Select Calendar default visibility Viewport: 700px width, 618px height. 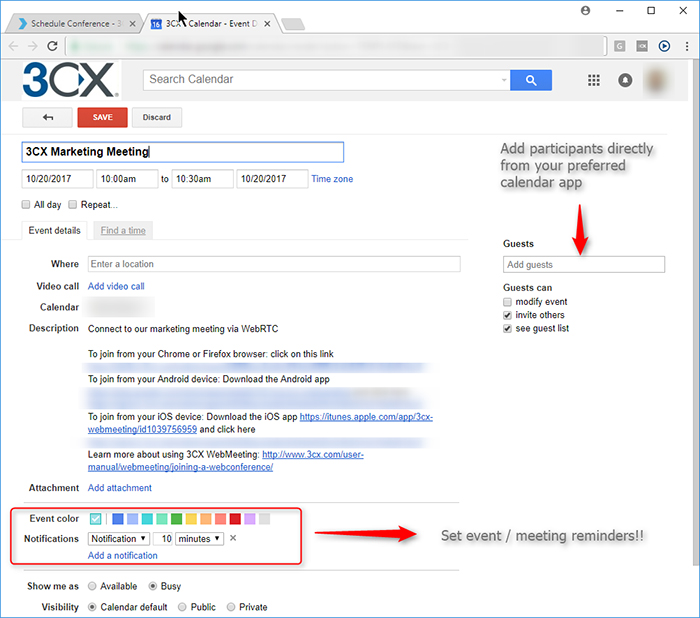tap(92, 607)
